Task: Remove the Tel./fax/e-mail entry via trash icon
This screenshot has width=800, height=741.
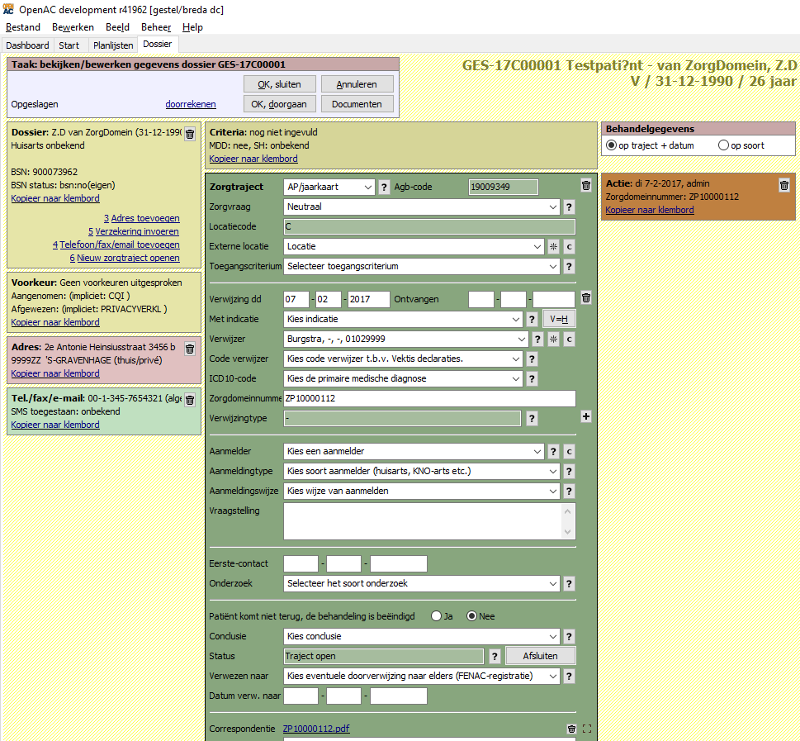Action: click(x=190, y=400)
